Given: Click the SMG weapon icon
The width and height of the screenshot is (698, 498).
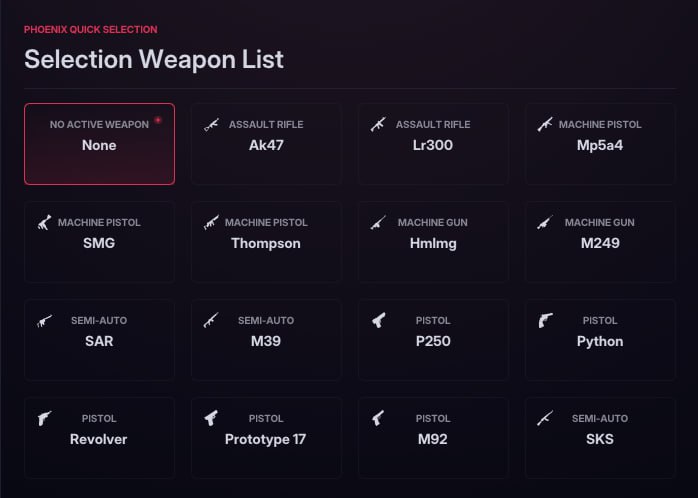Looking at the screenshot, I should point(44,222).
